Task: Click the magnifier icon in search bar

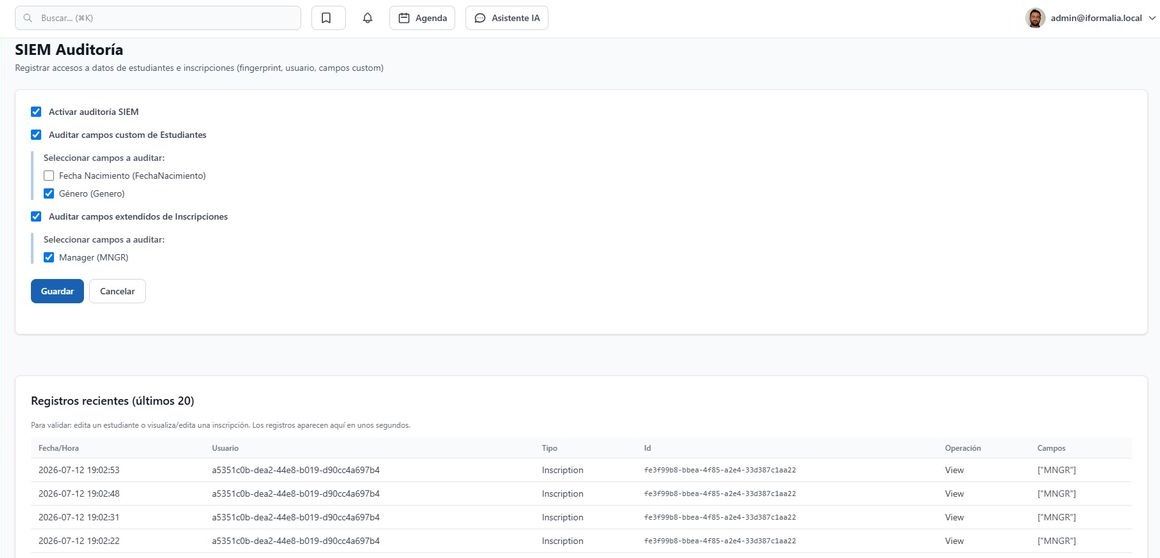Action: tap(29, 18)
